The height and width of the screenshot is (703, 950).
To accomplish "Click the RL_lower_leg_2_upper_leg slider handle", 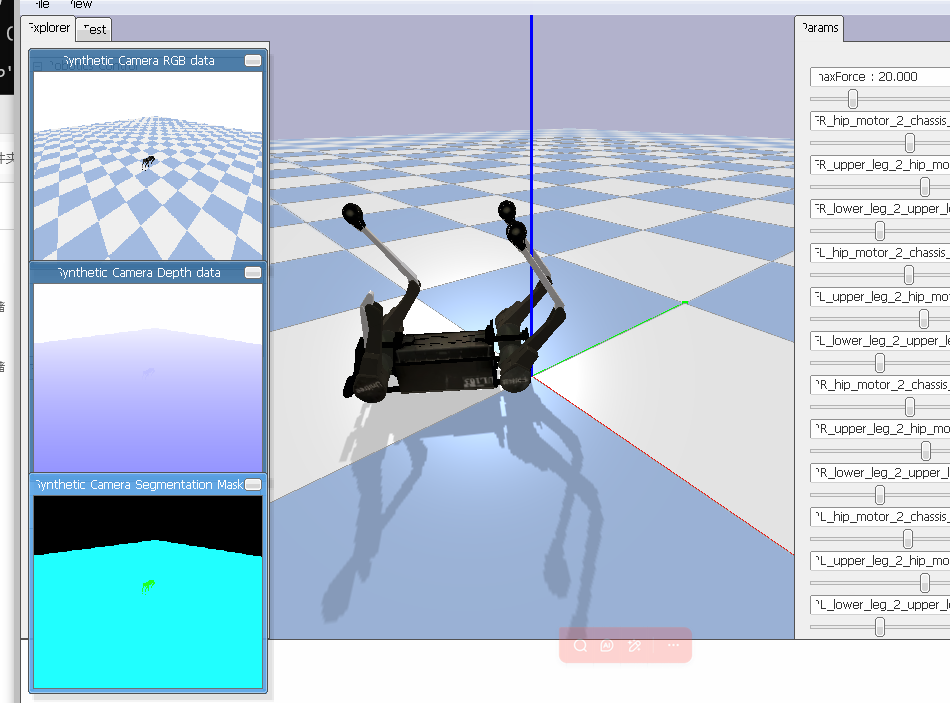I will tap(880, 627).
